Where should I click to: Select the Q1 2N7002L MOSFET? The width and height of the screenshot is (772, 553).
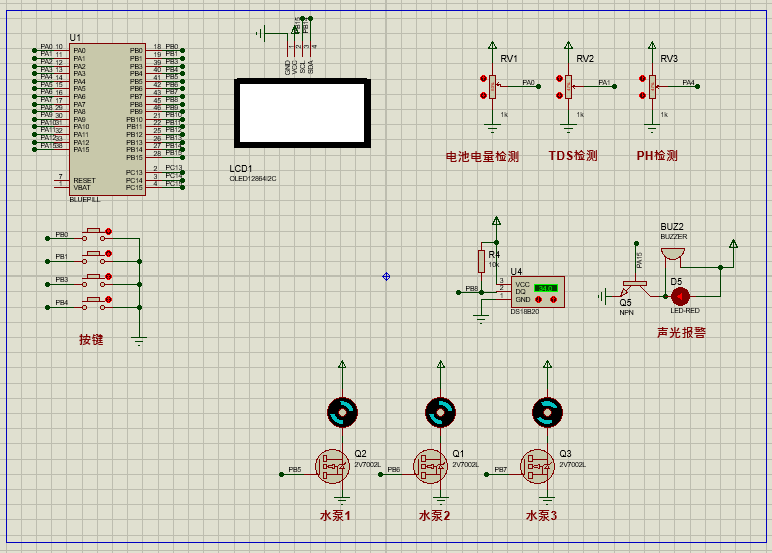click(x=430, y=466)
